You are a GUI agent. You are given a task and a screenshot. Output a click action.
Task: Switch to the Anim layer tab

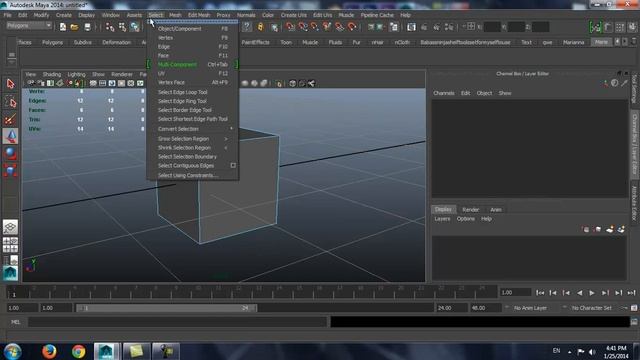coord(496,209)
